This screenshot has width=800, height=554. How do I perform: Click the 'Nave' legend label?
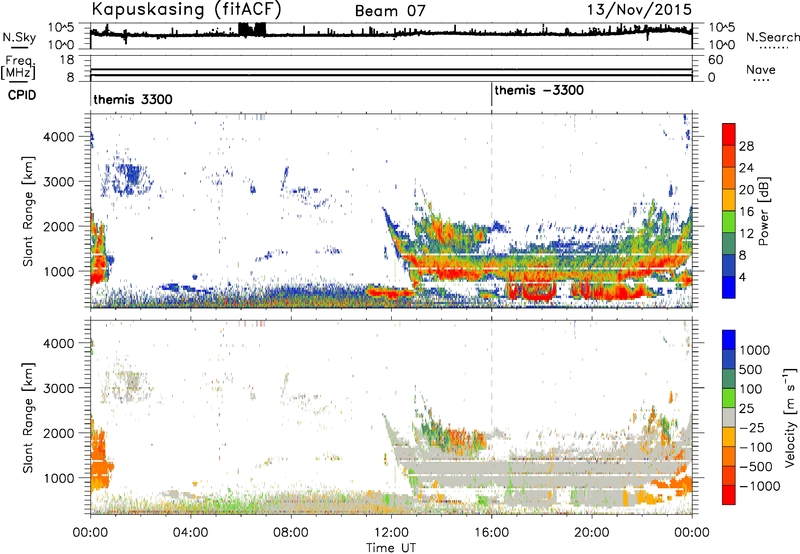click(x=761, y=70)
